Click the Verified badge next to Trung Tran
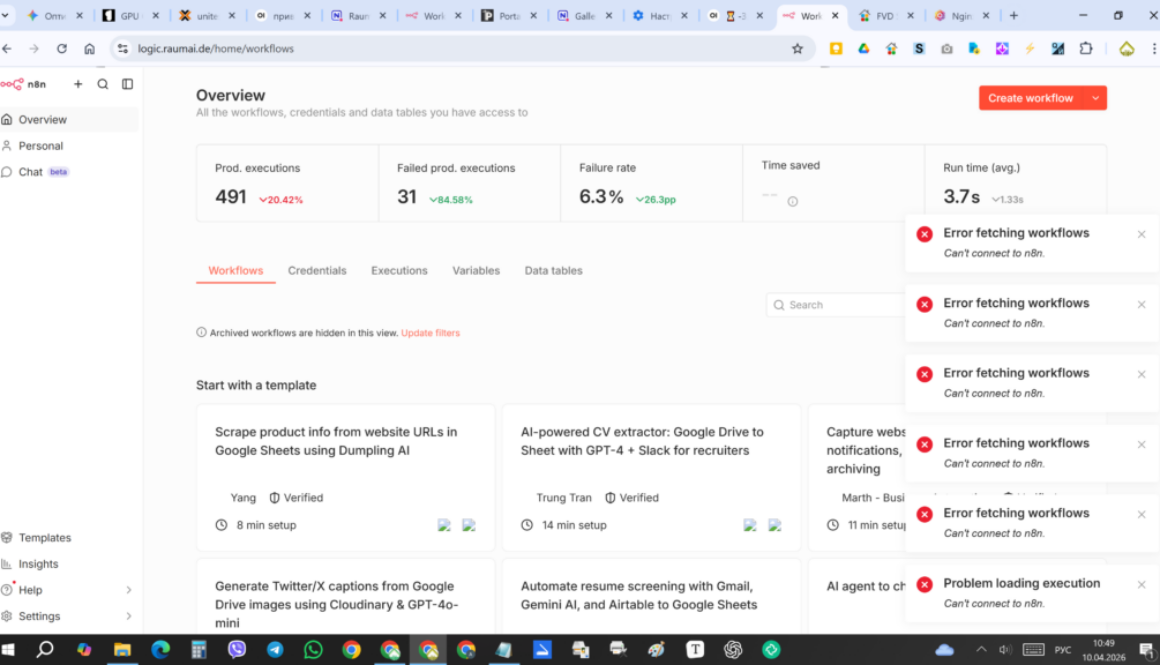Screen dimensions: 1160x665 click(632, 498)
